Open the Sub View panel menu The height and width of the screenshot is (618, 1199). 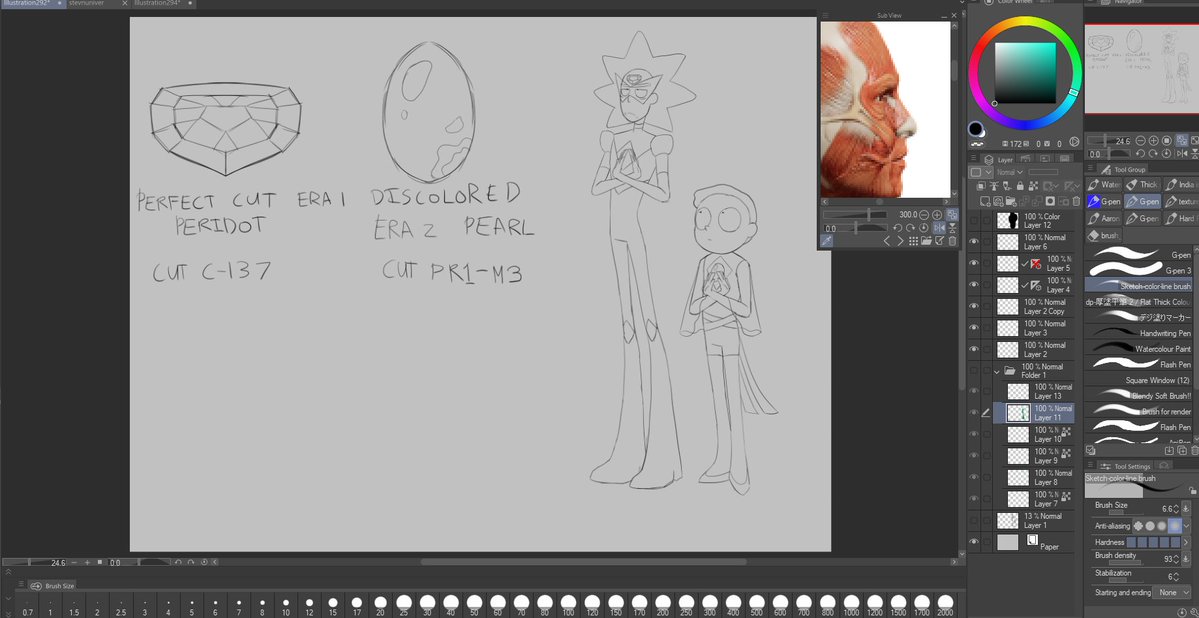825,15
